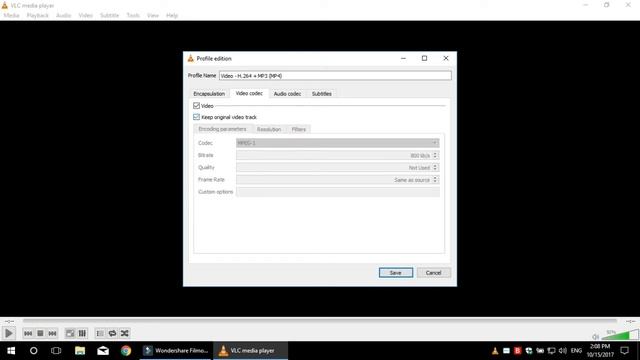Toggle the random shuffle icon
This screenshot has width=640, height=360.
[x=124, y=333]
